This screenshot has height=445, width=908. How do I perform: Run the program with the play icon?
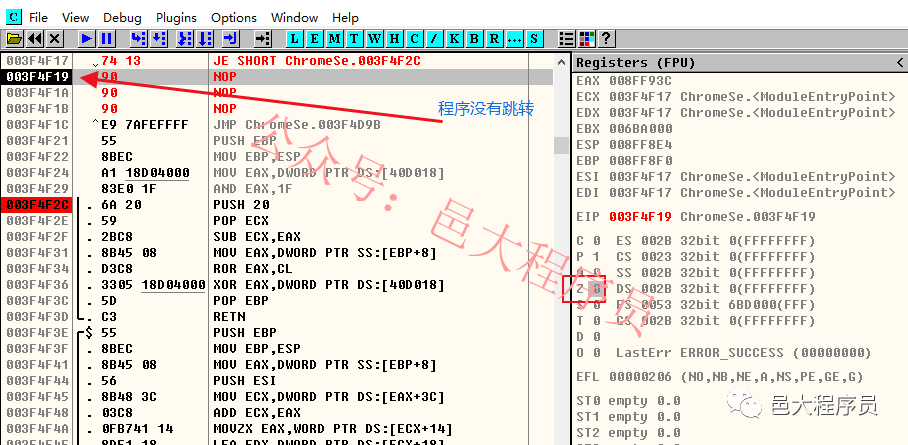coord(87,39)
